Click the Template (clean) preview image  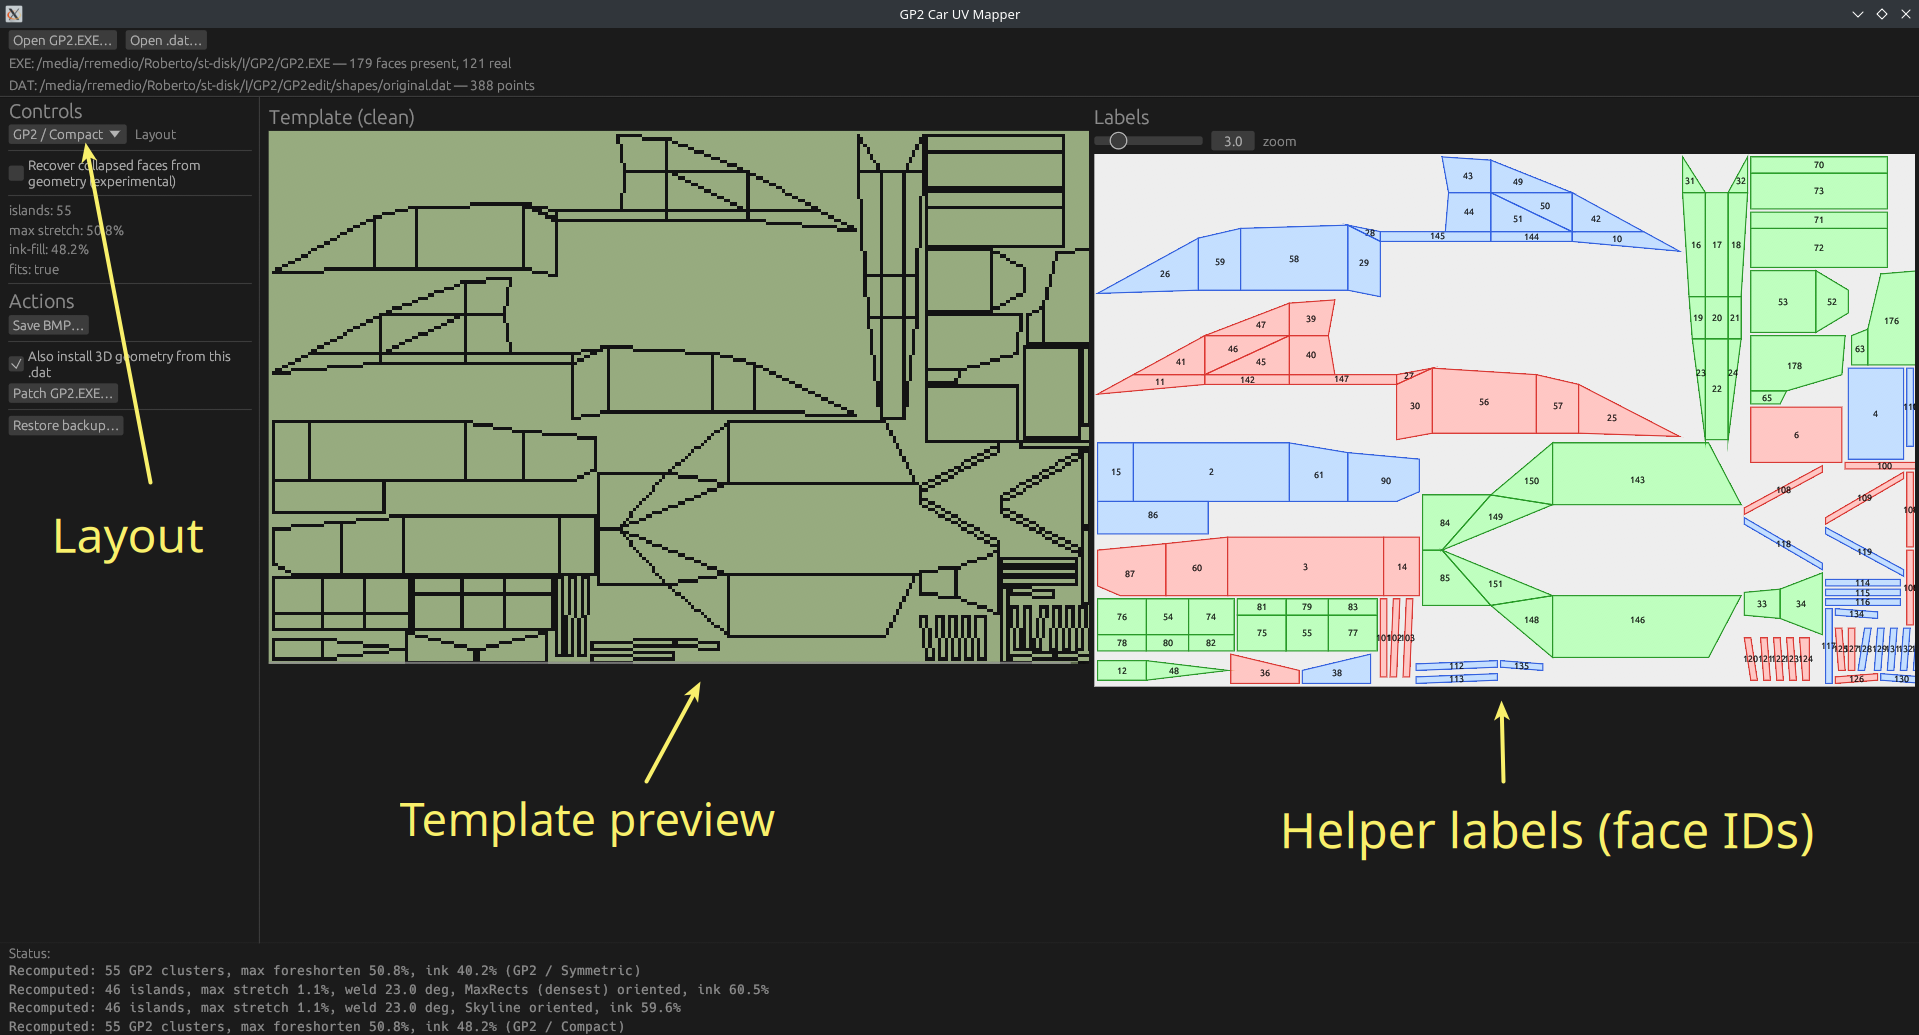click(679, 397)
